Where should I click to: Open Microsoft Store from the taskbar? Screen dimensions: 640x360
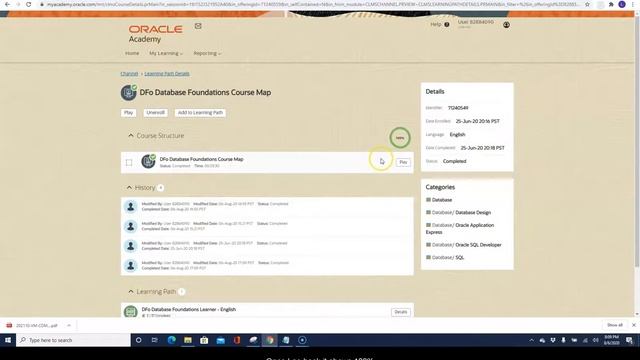tap(204, 340)
